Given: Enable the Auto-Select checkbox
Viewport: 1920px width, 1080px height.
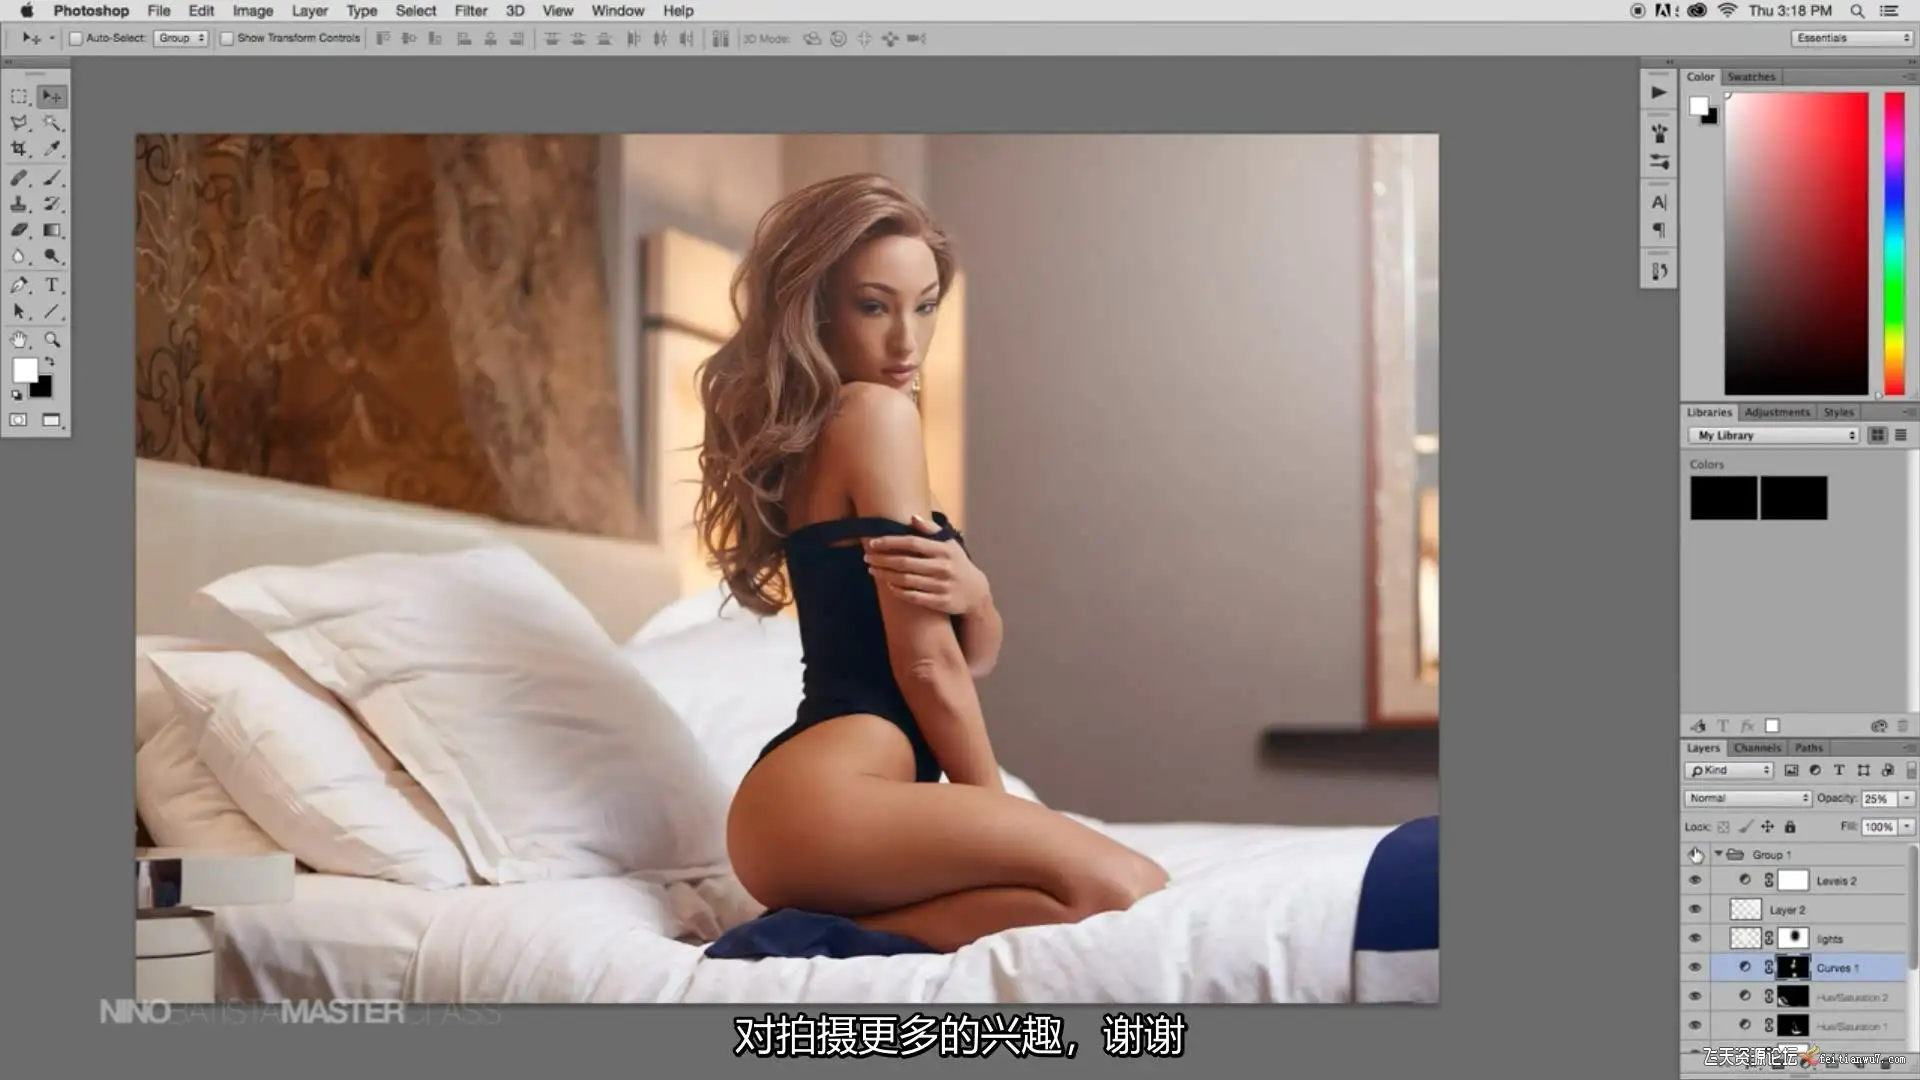Looking at the screenshot, I should click(x=76, y=39).
